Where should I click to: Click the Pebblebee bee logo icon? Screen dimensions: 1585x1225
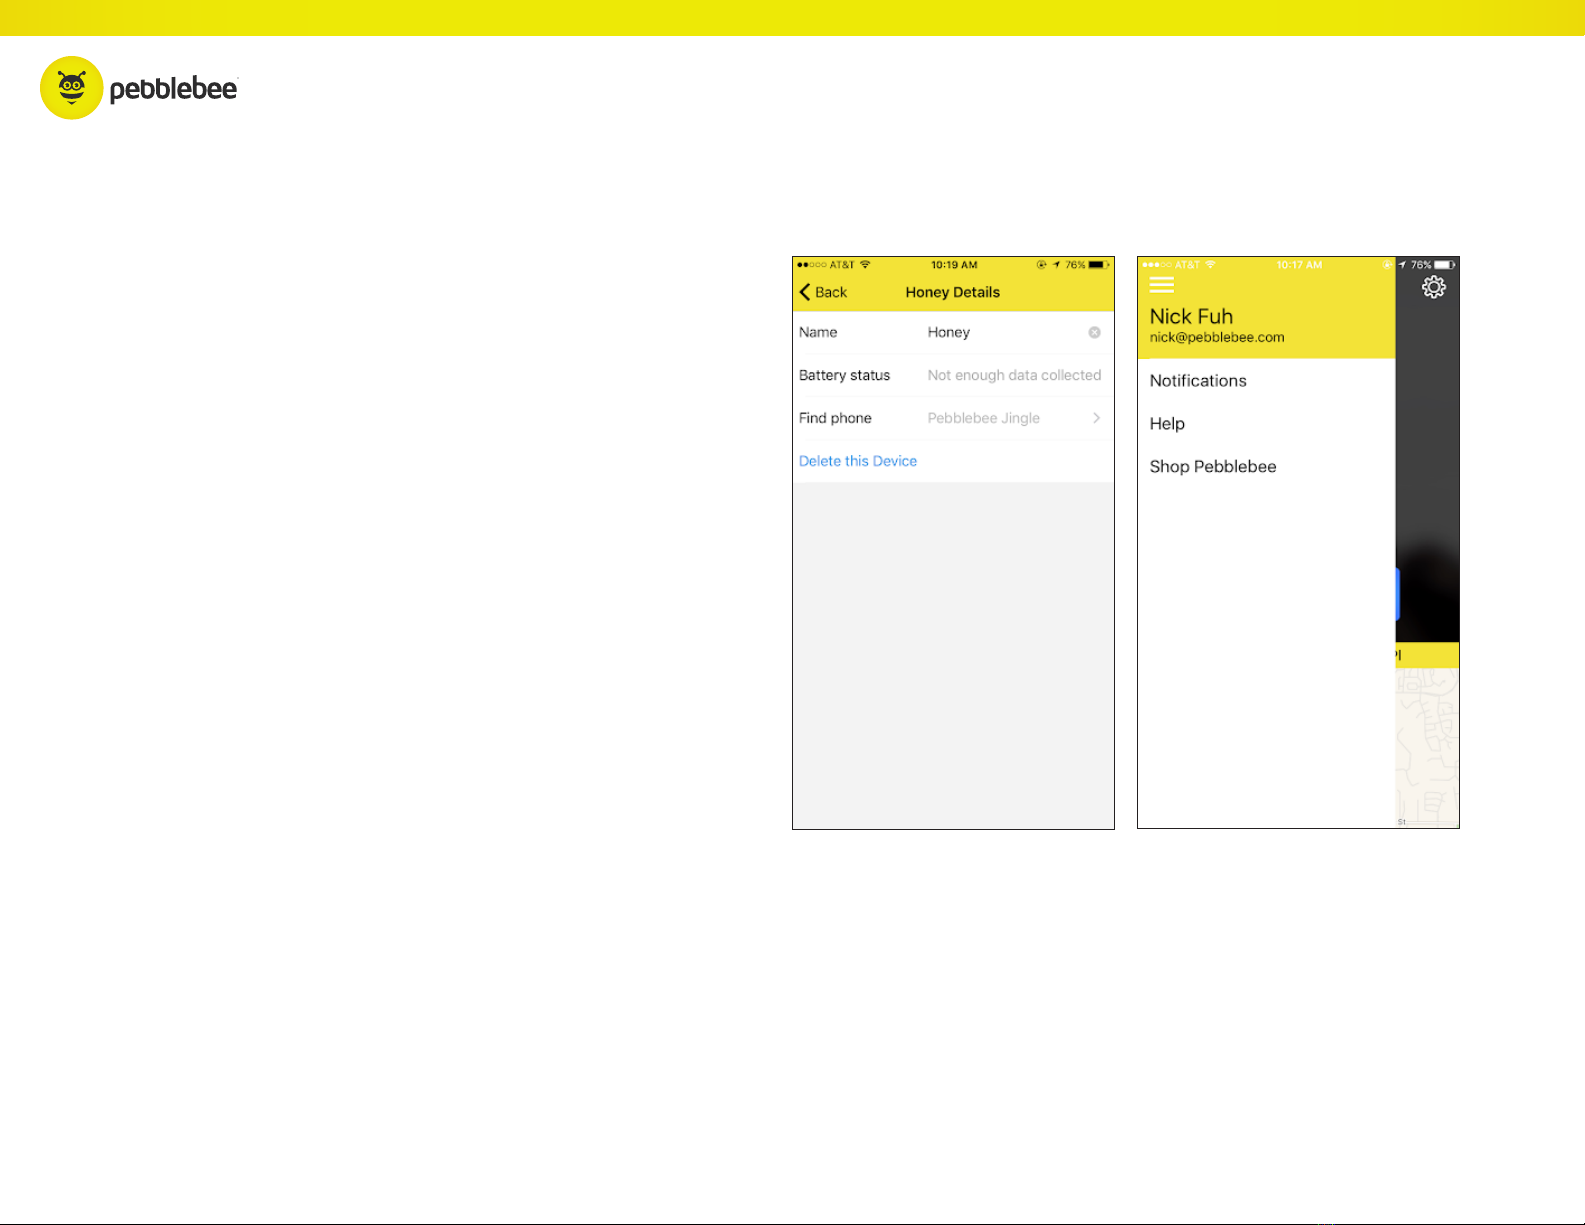tap(72, 88)
